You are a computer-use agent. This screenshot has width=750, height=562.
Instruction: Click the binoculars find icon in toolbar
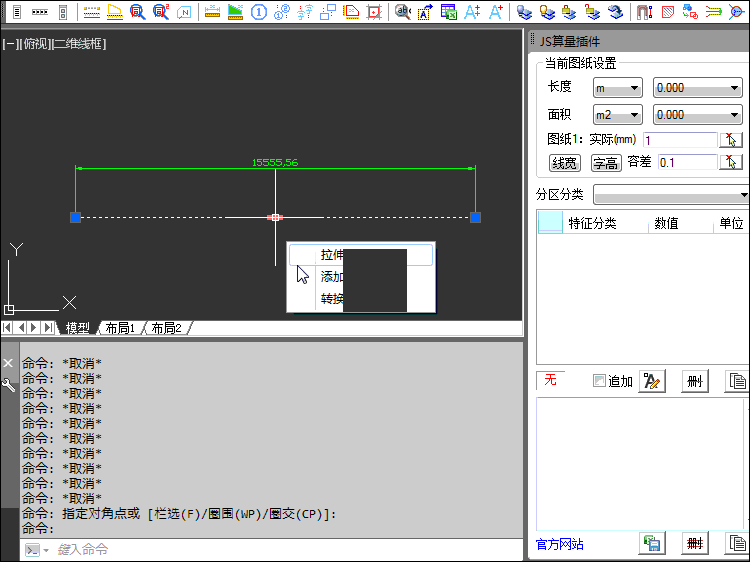tap(402, 12)
